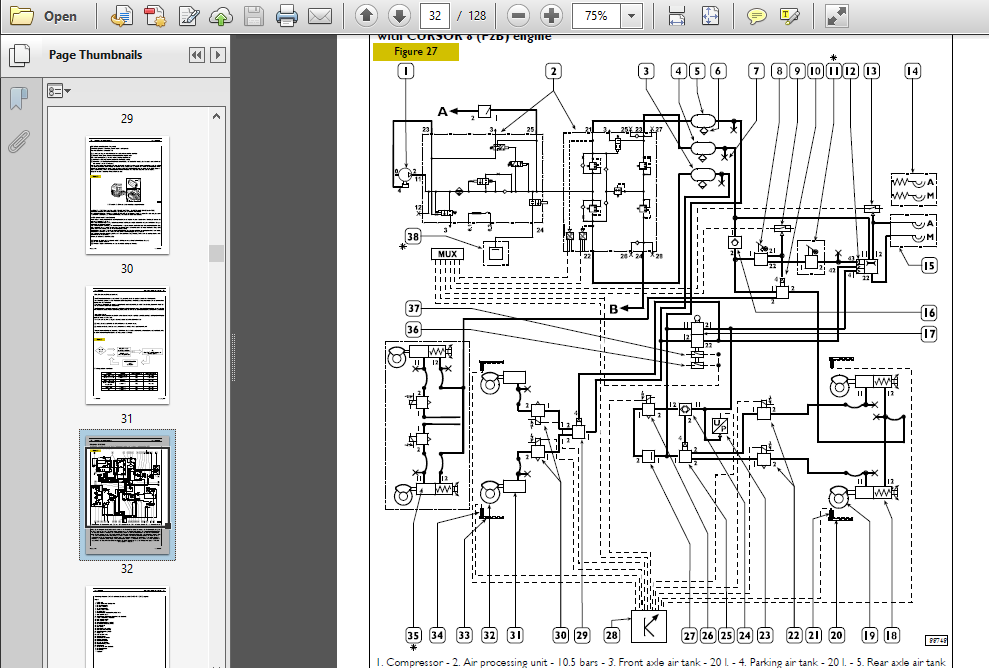Select the highlight text tool
This screenshot has width=989, height=668.
click(789, 16)
